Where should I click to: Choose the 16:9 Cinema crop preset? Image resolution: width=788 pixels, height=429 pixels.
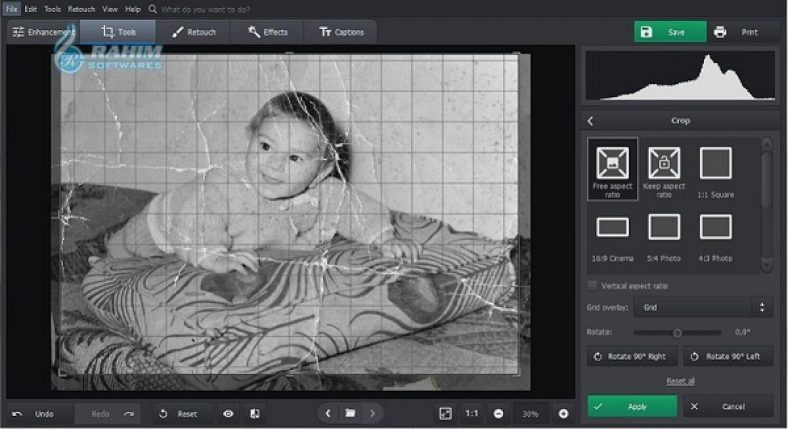tap(612, 227)
